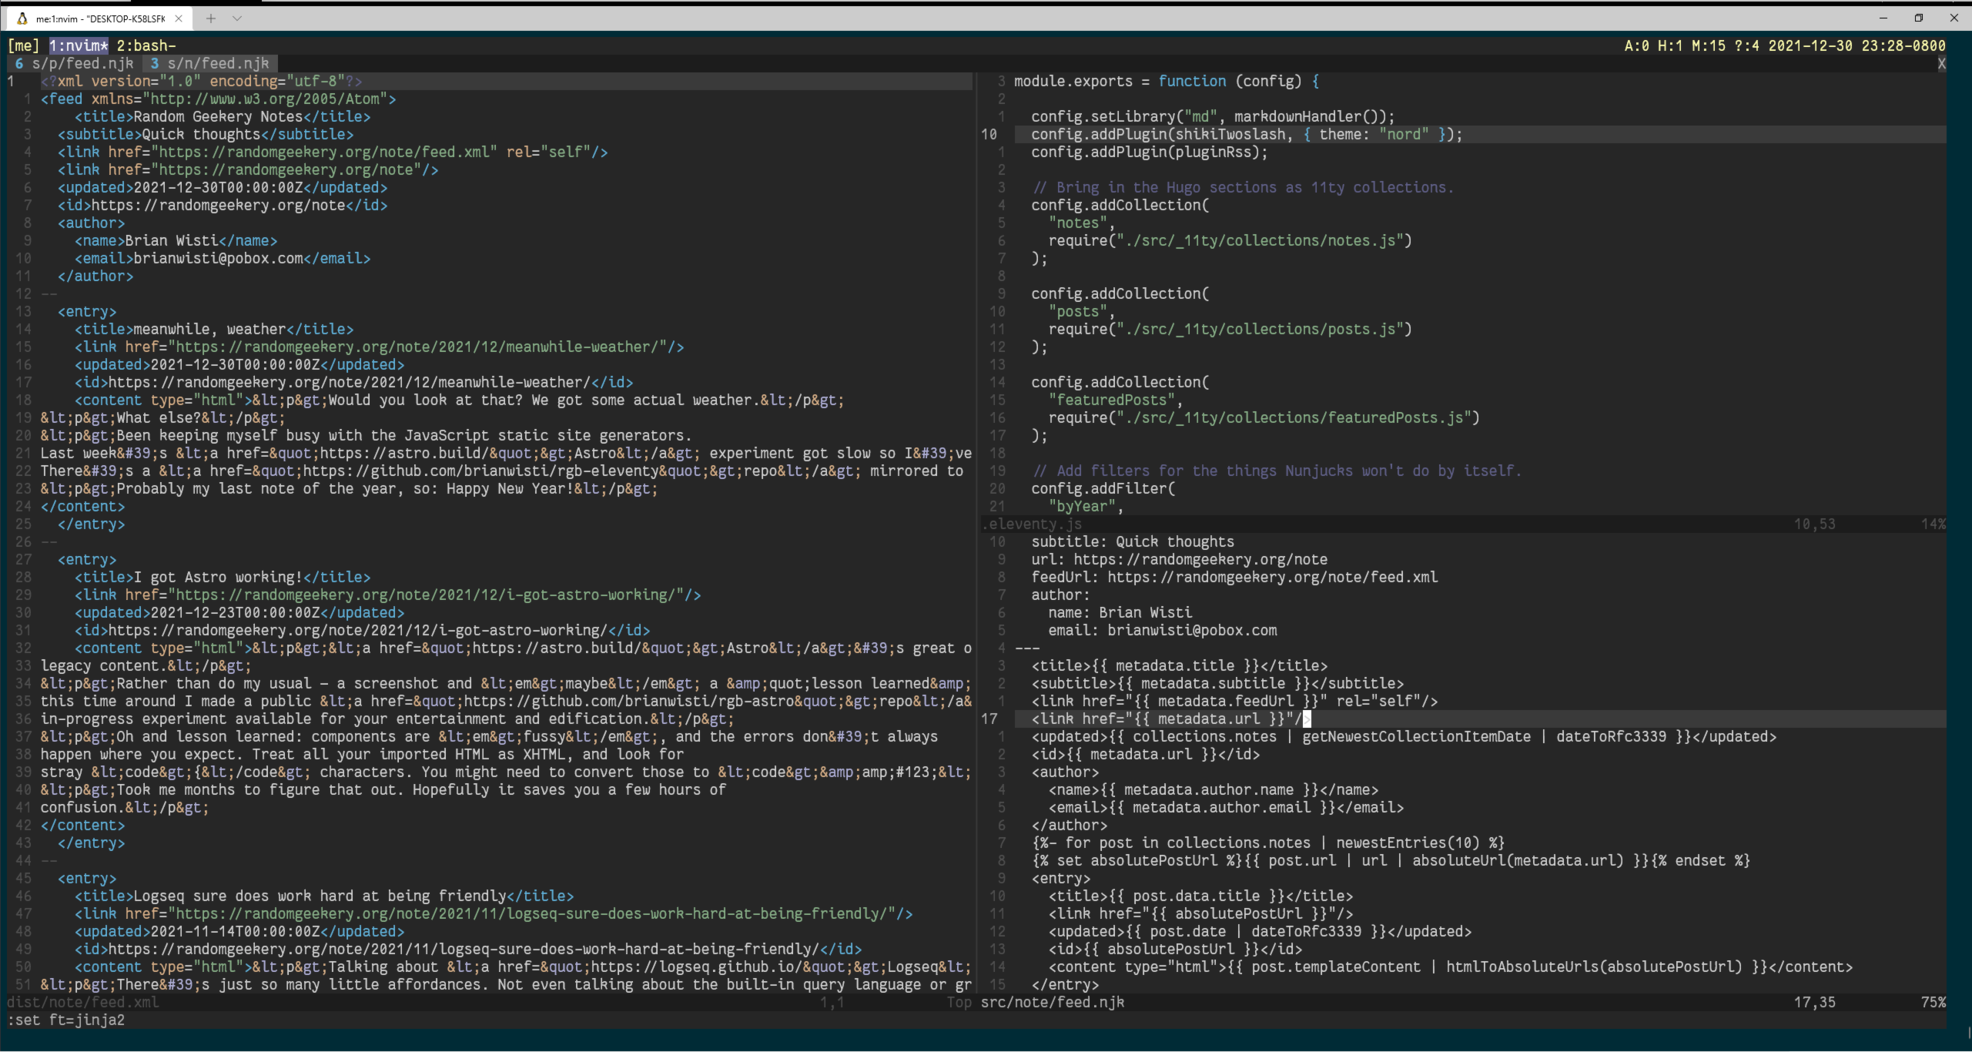Click the name Brian Wisti line
Image resolution: width=1972 pixels, height=1052 pixels.
coord(176,240)
